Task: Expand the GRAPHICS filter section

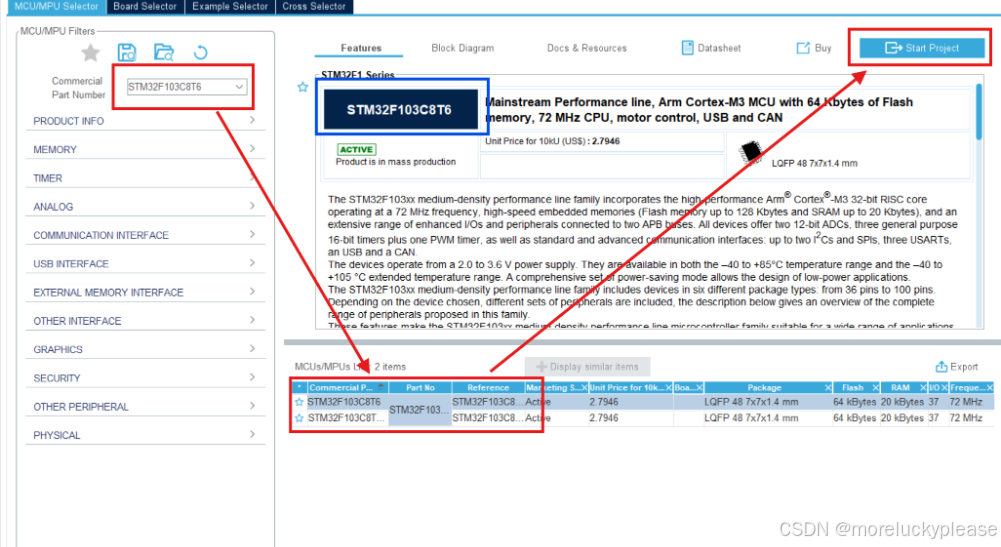Action: 145,349
